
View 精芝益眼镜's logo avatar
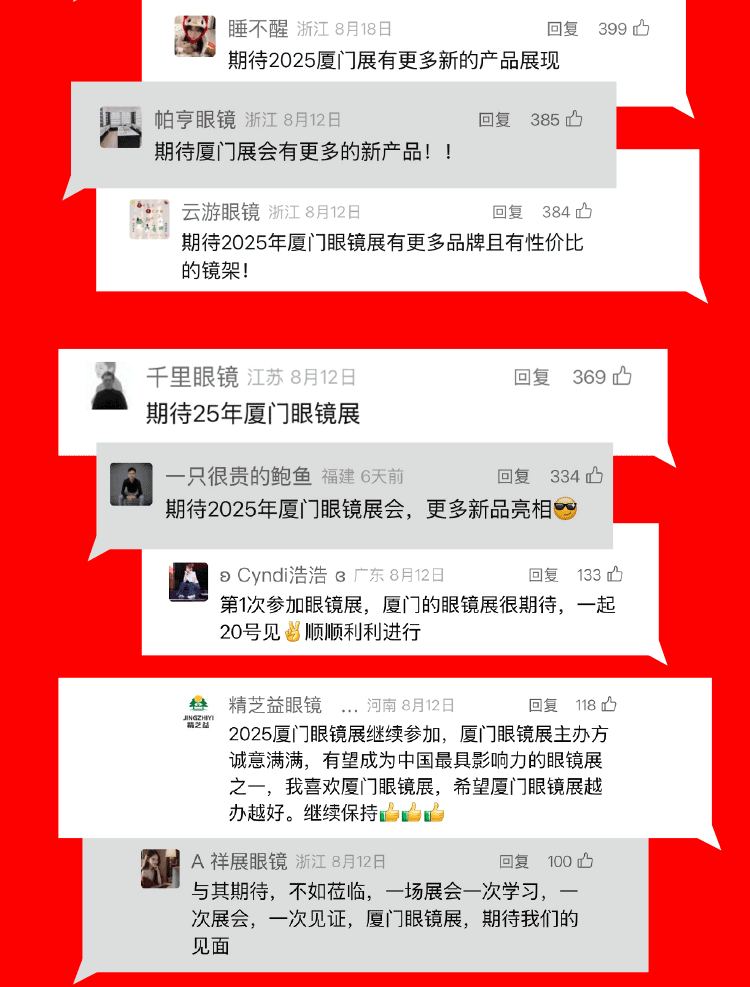coord(198,711)
